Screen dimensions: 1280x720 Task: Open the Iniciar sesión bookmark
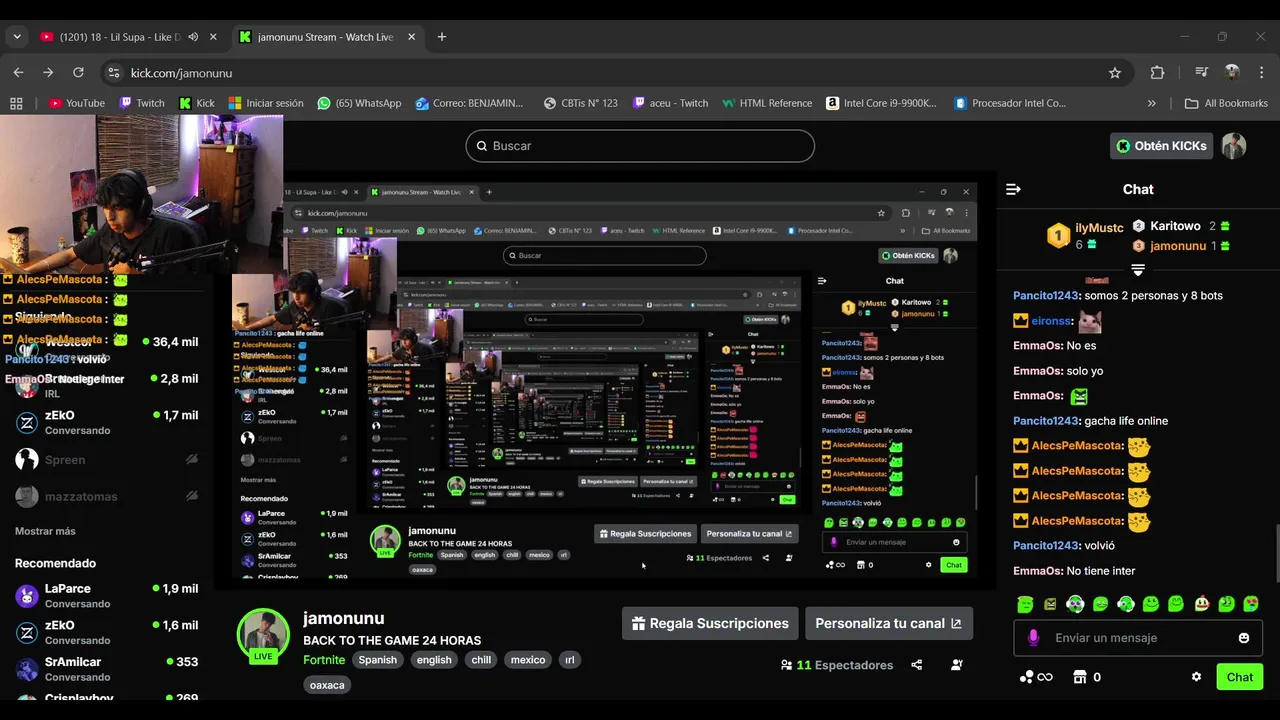[x=266, y=103]
